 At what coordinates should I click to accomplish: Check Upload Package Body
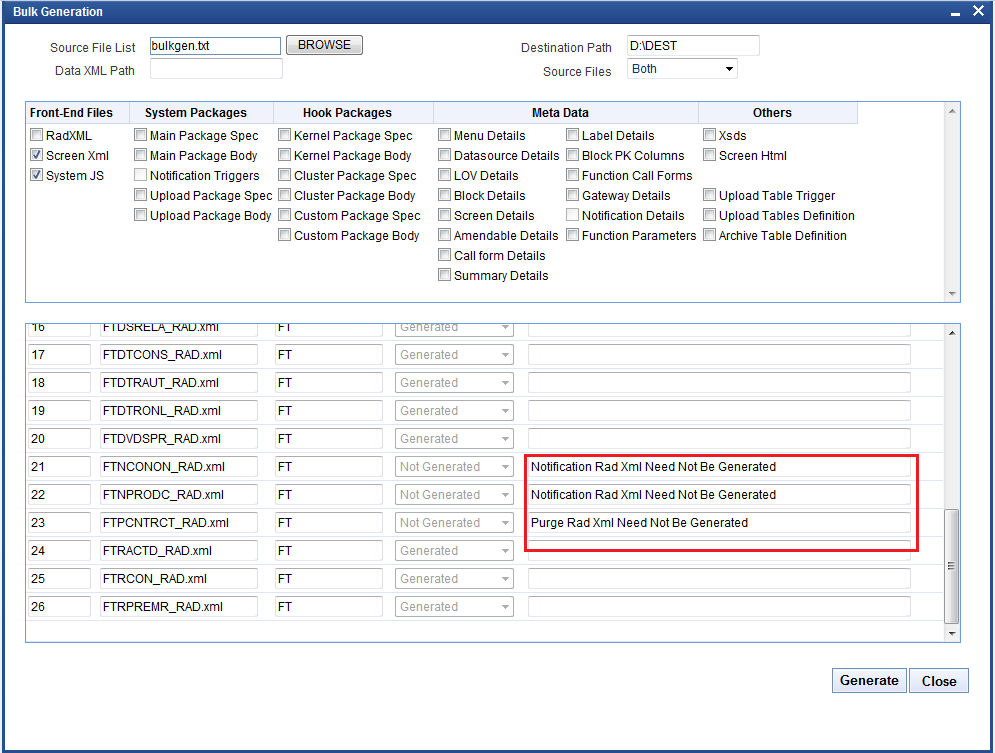141,215
